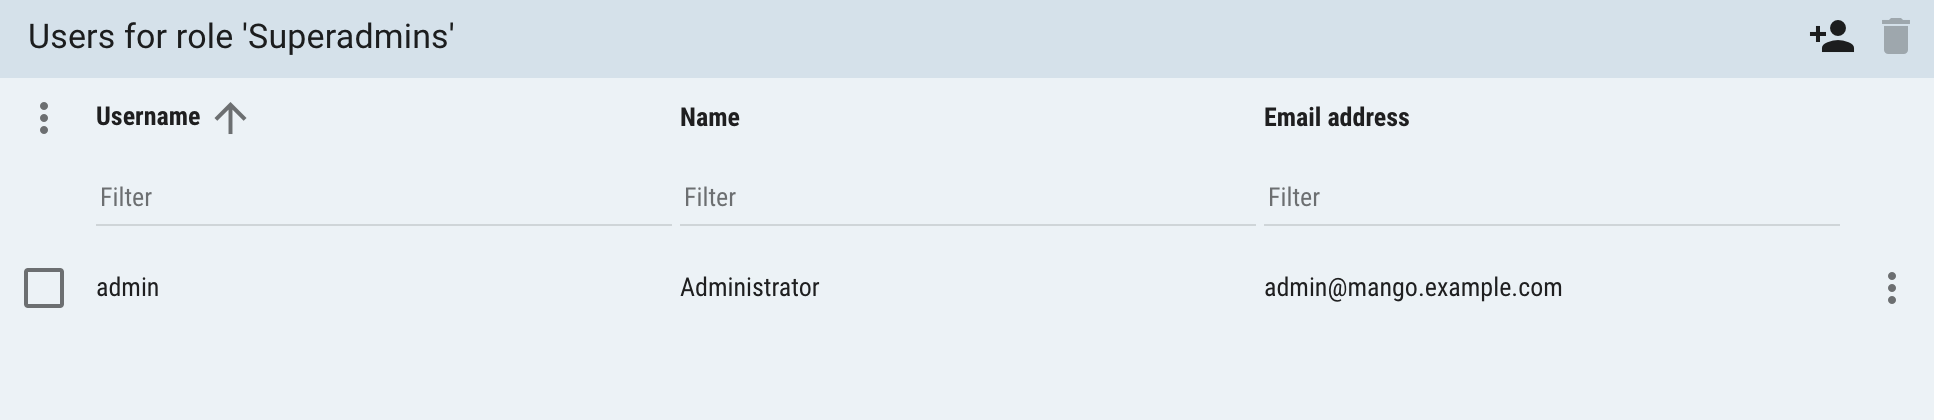Click the trash delete icon
The image size is (1934, 420).
(1895, 37)
